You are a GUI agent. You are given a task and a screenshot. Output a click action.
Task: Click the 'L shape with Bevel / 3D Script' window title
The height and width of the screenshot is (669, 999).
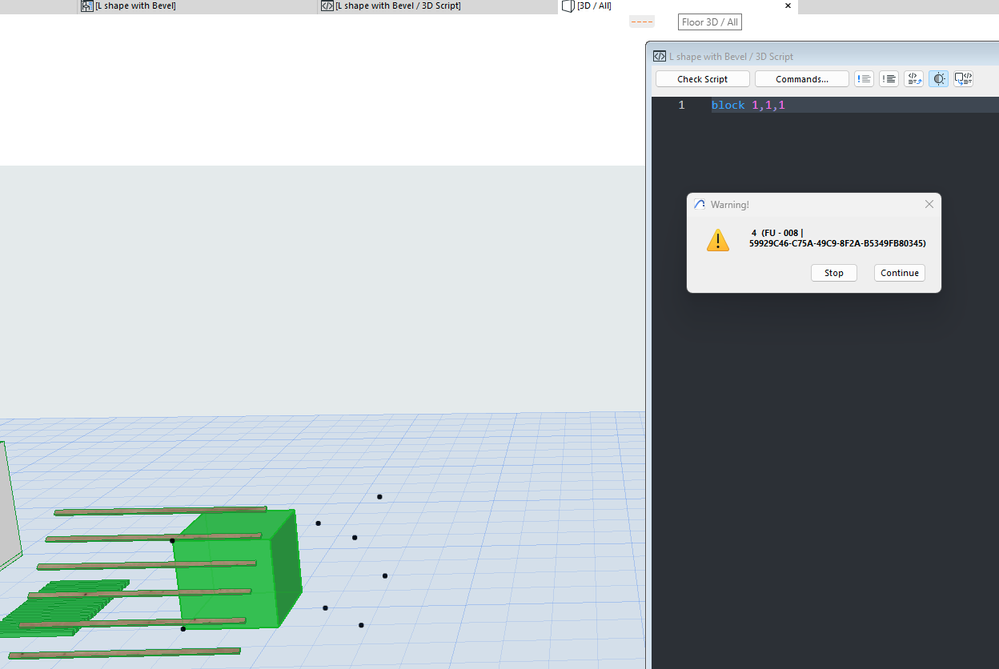pos(731,56)
